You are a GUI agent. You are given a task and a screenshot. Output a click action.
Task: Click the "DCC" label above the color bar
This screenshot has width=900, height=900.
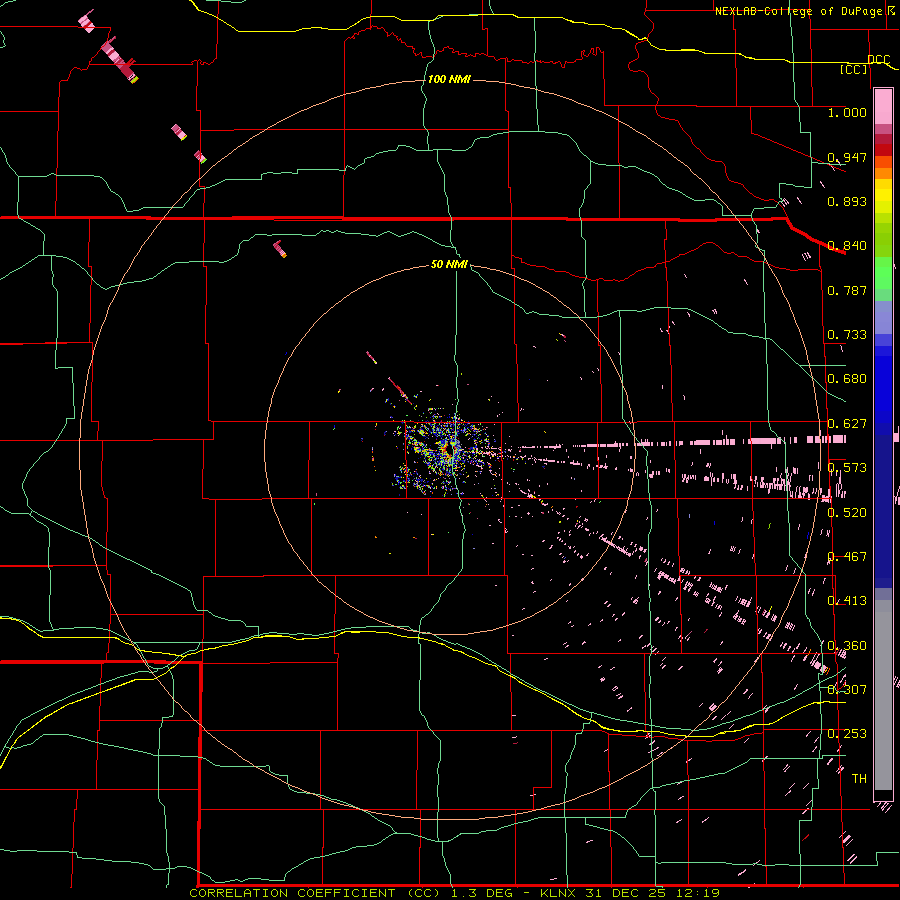[878, 59]
